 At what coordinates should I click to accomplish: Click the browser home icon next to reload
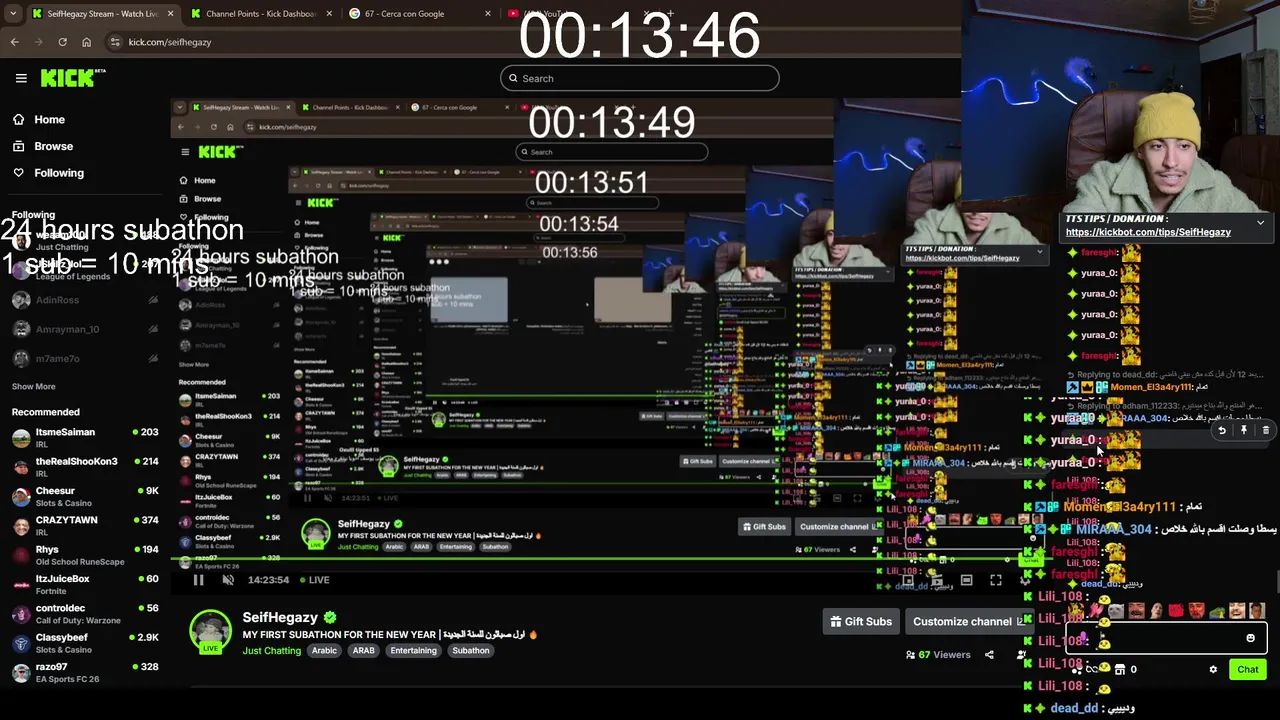coord(86,42)
